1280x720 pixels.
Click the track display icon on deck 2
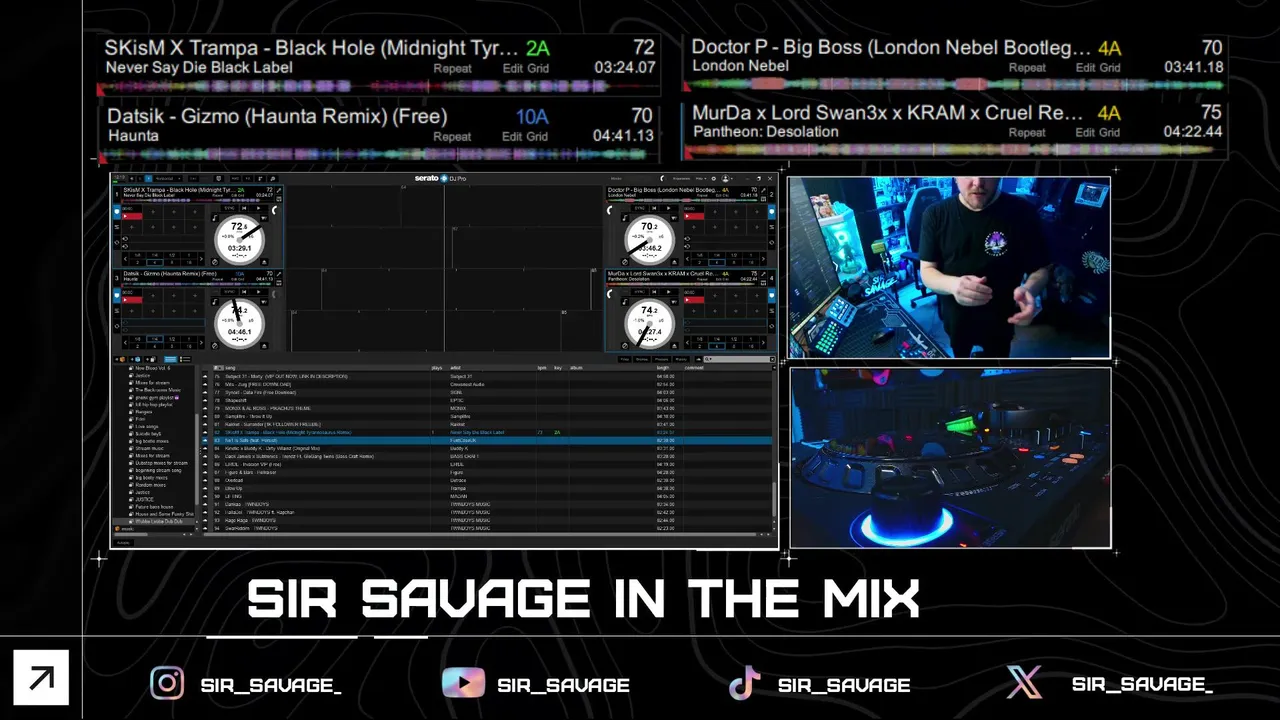[764, 199]
